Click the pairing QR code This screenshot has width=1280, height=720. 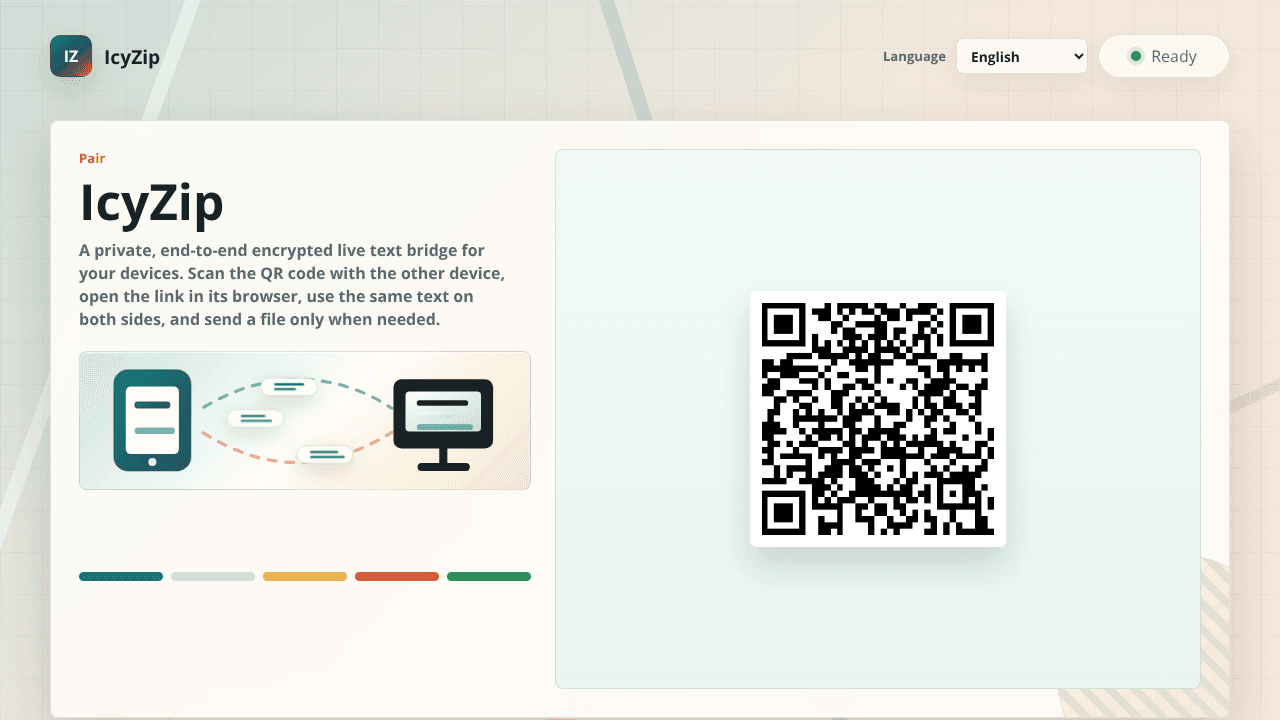(x=878, y=419)
